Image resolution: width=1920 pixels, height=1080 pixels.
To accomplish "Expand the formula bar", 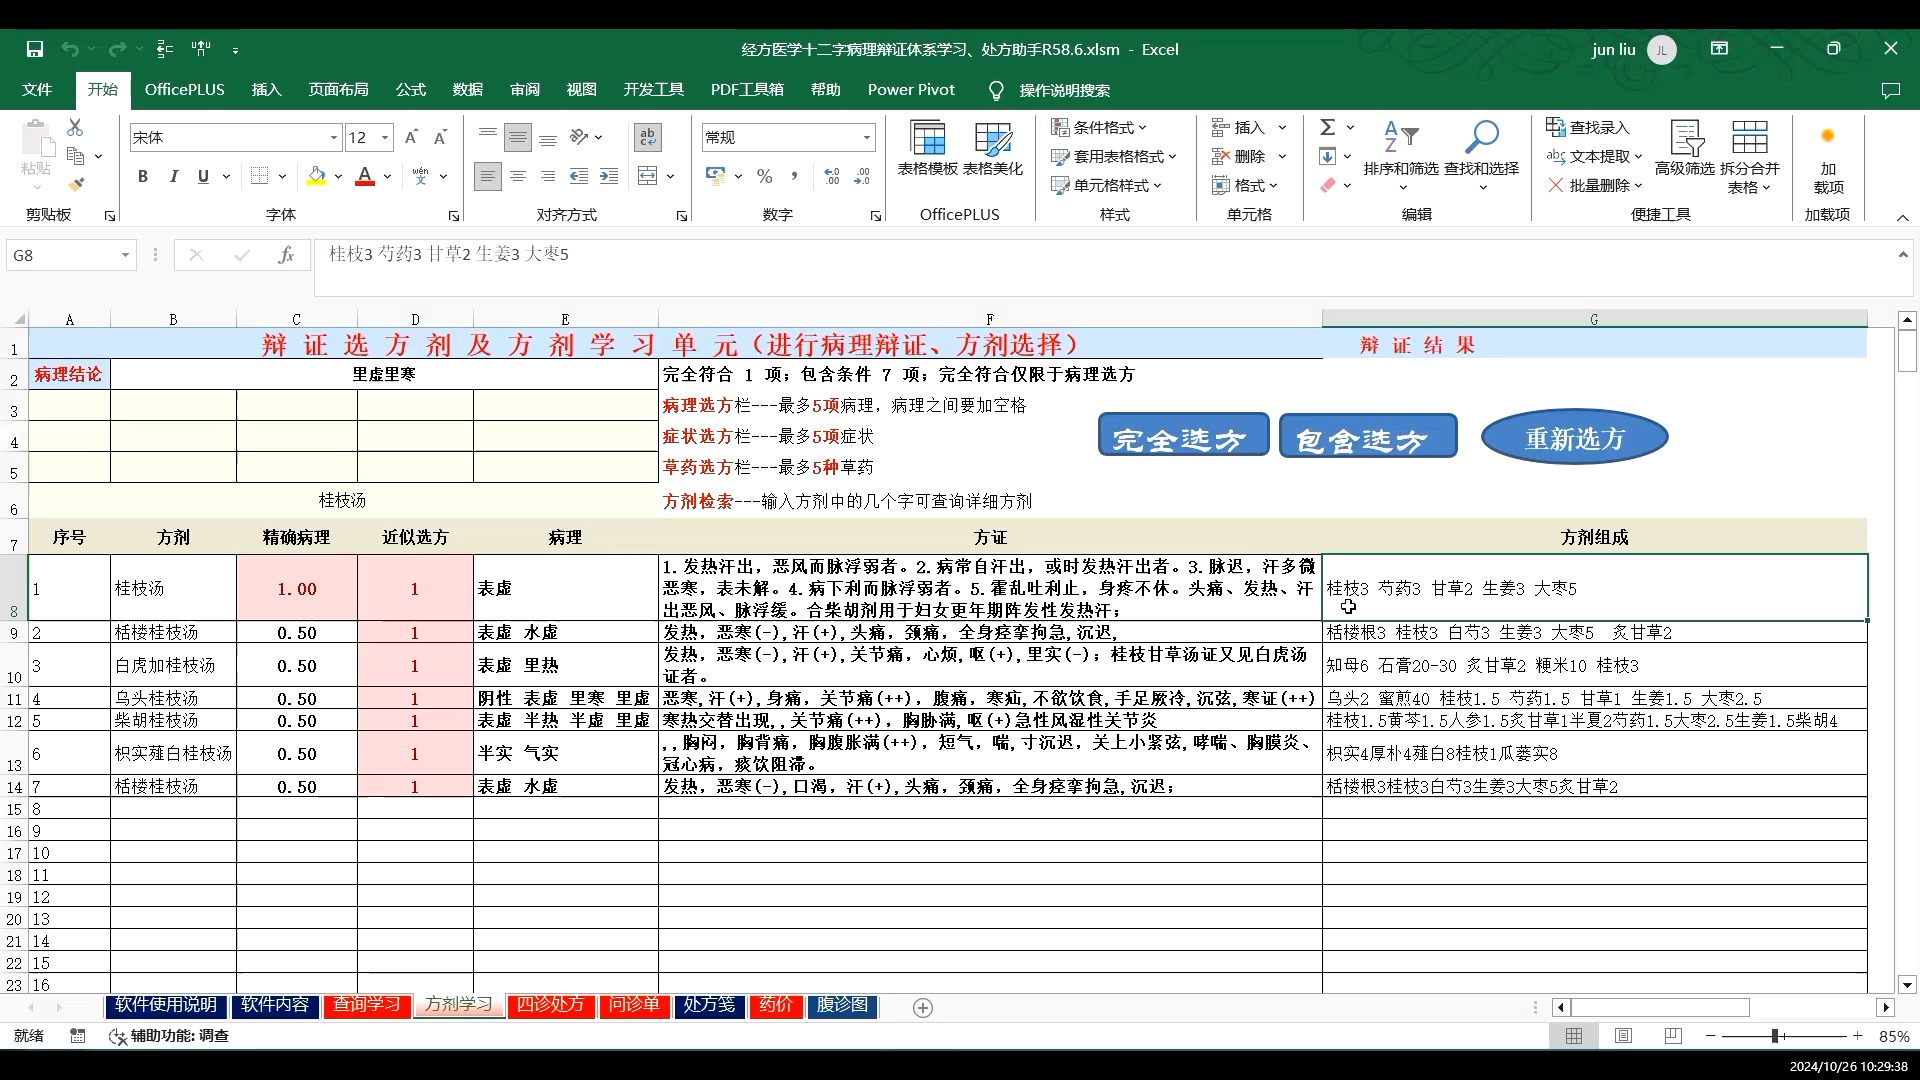I will pyautogui.click(x=1902, y=255).
